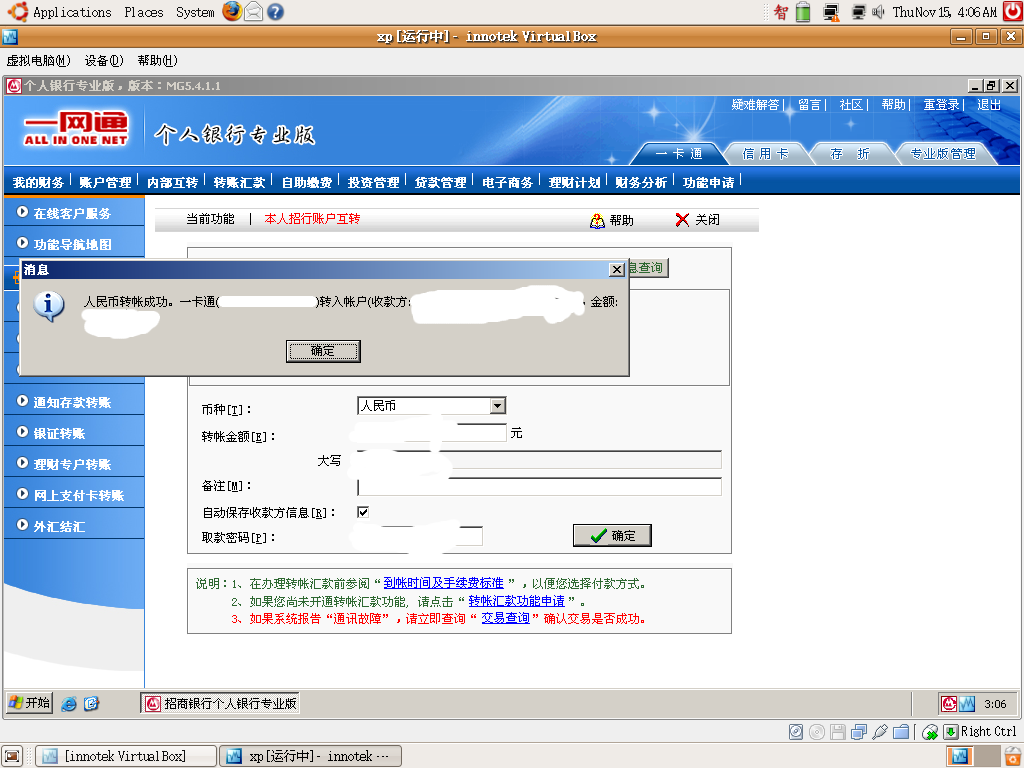1024x768 pixels.
Task: Open the 转帐汇款功能申请 link
Action: [517, 601]
